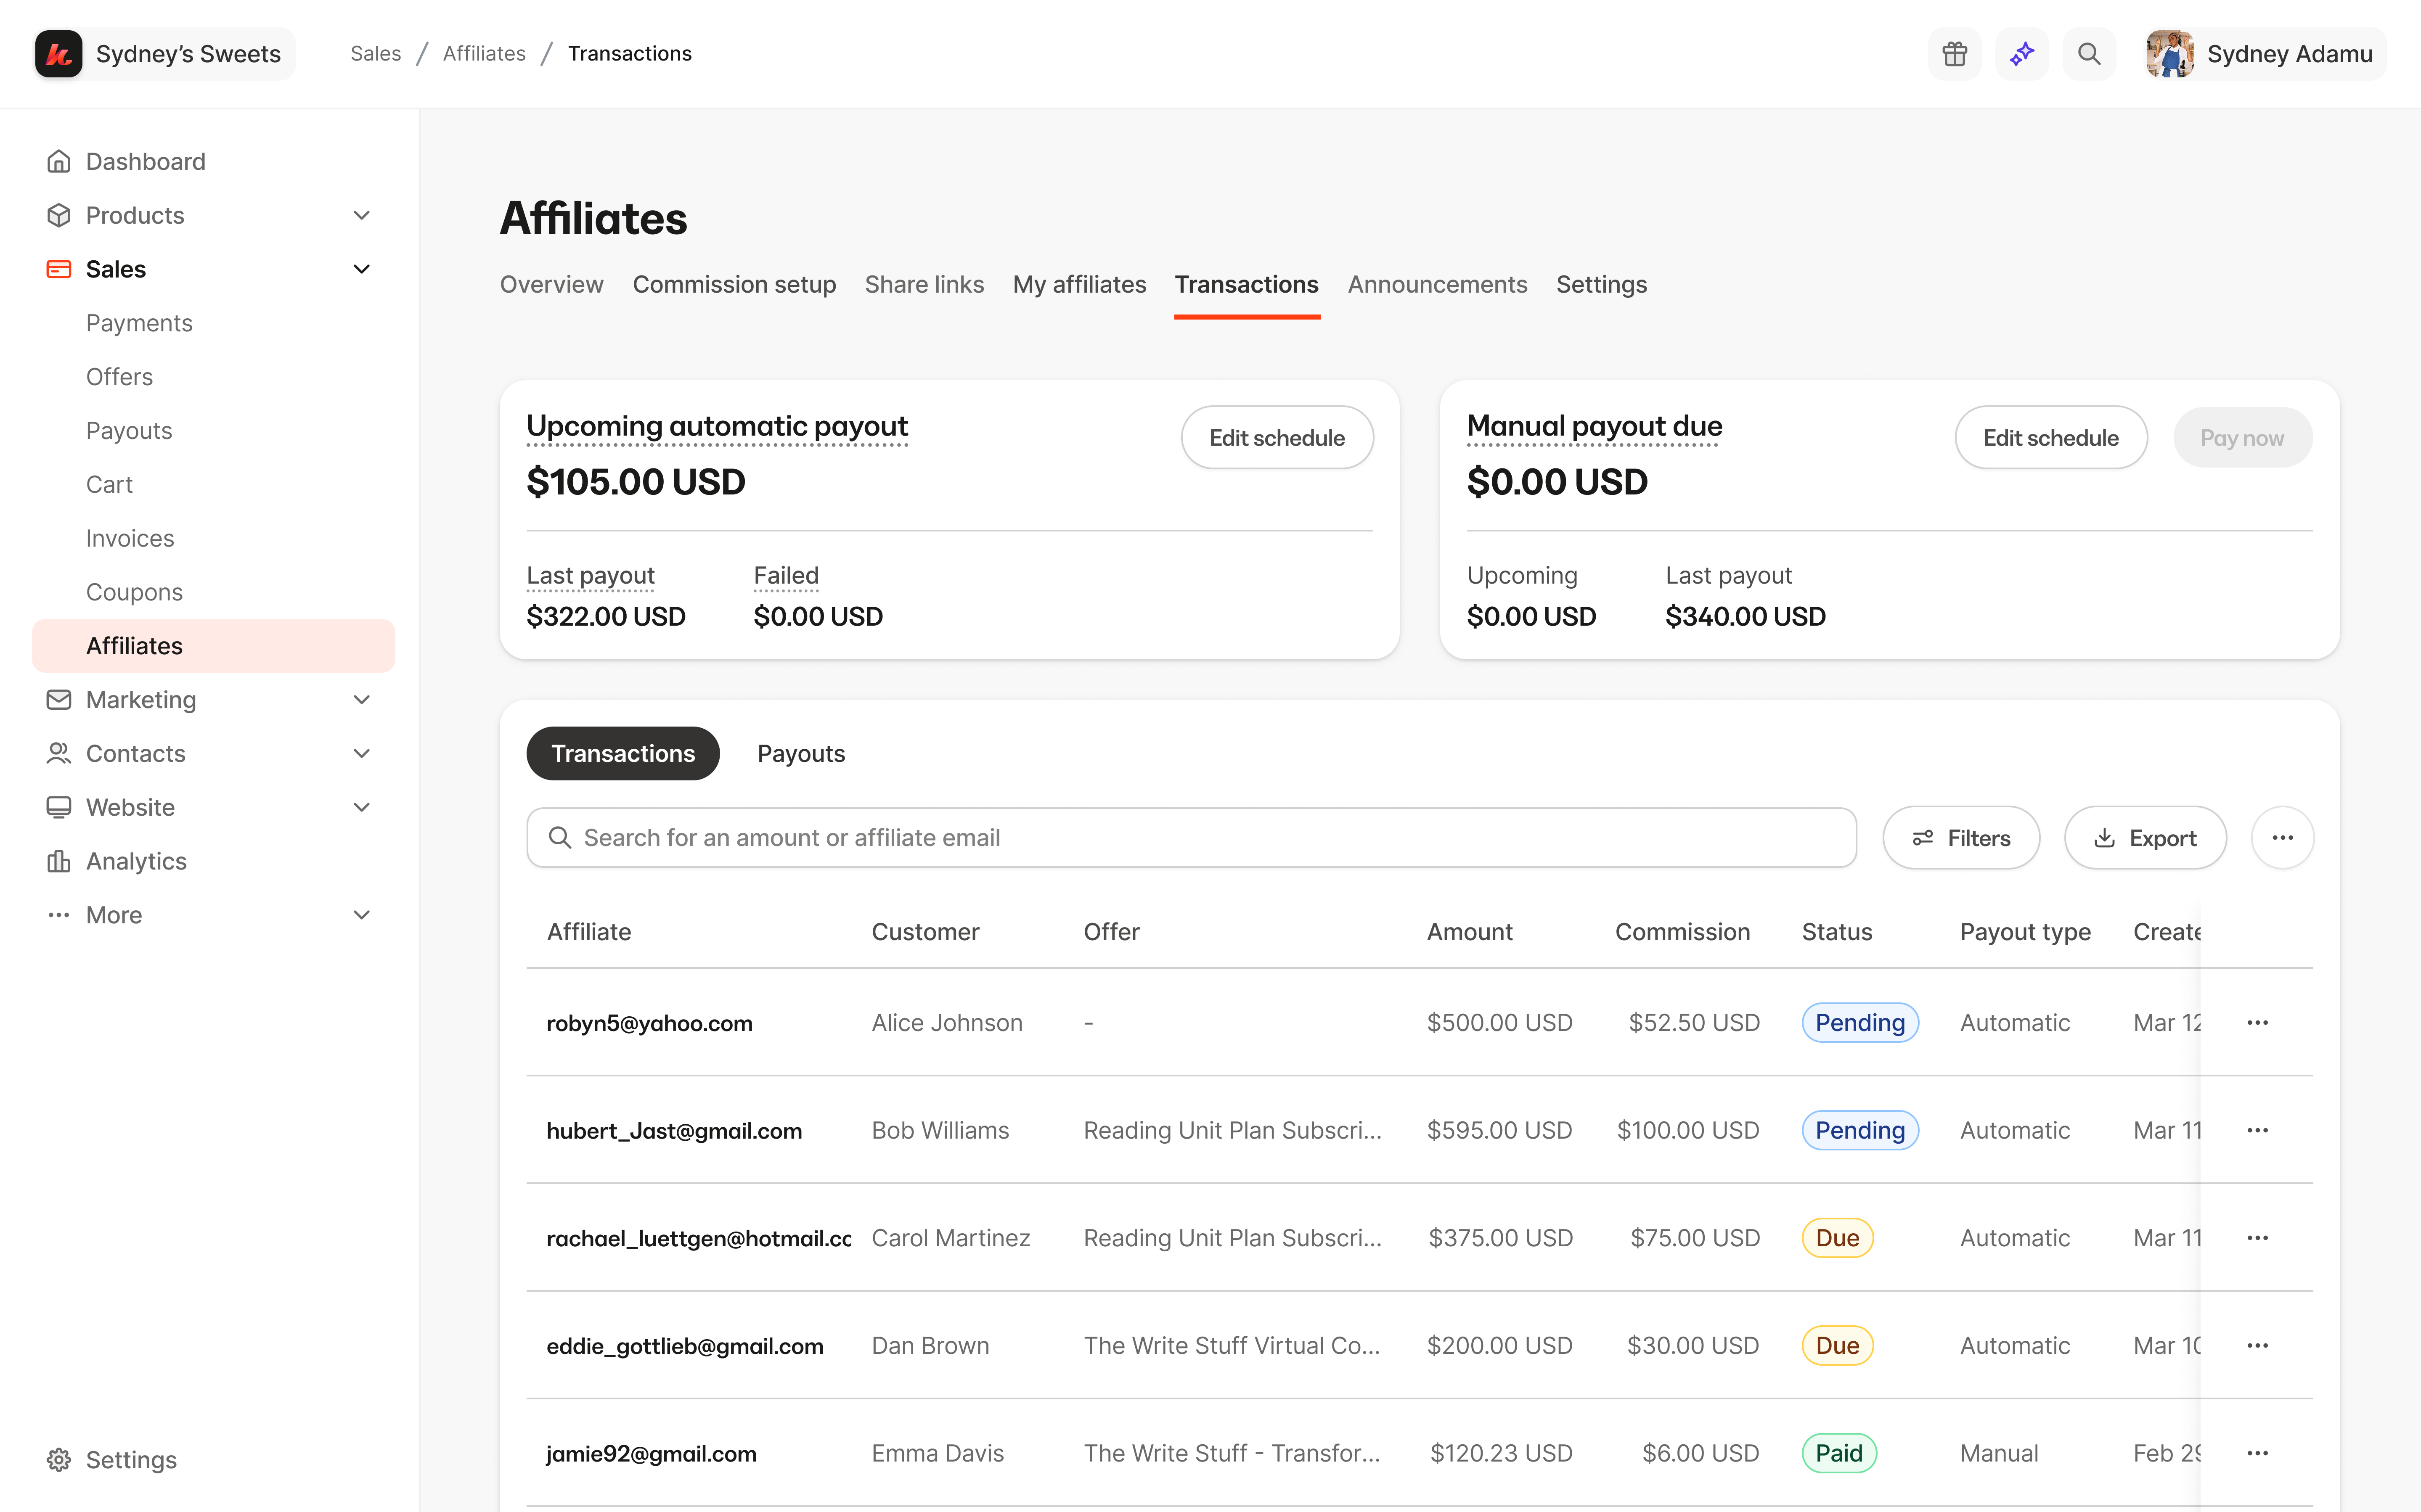2421x1512 pixels.
Task: Open row menu for rachael_luettgen row
Action: pos(2257,1238)
